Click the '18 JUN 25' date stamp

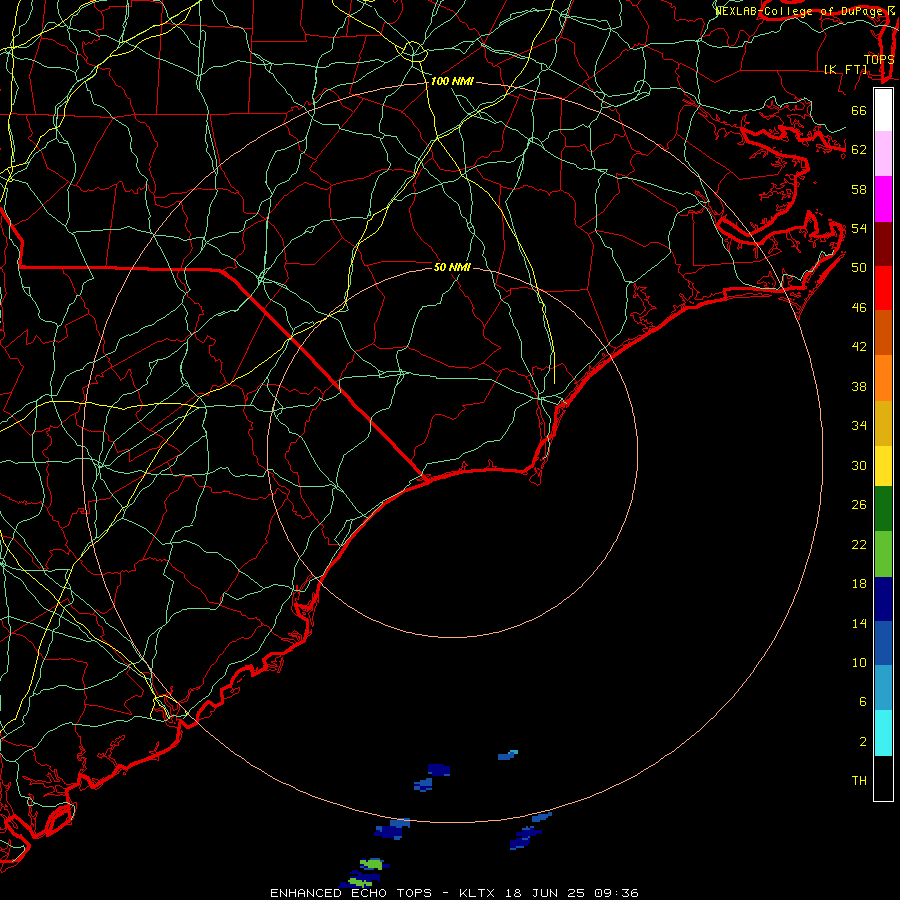point(545,893)
